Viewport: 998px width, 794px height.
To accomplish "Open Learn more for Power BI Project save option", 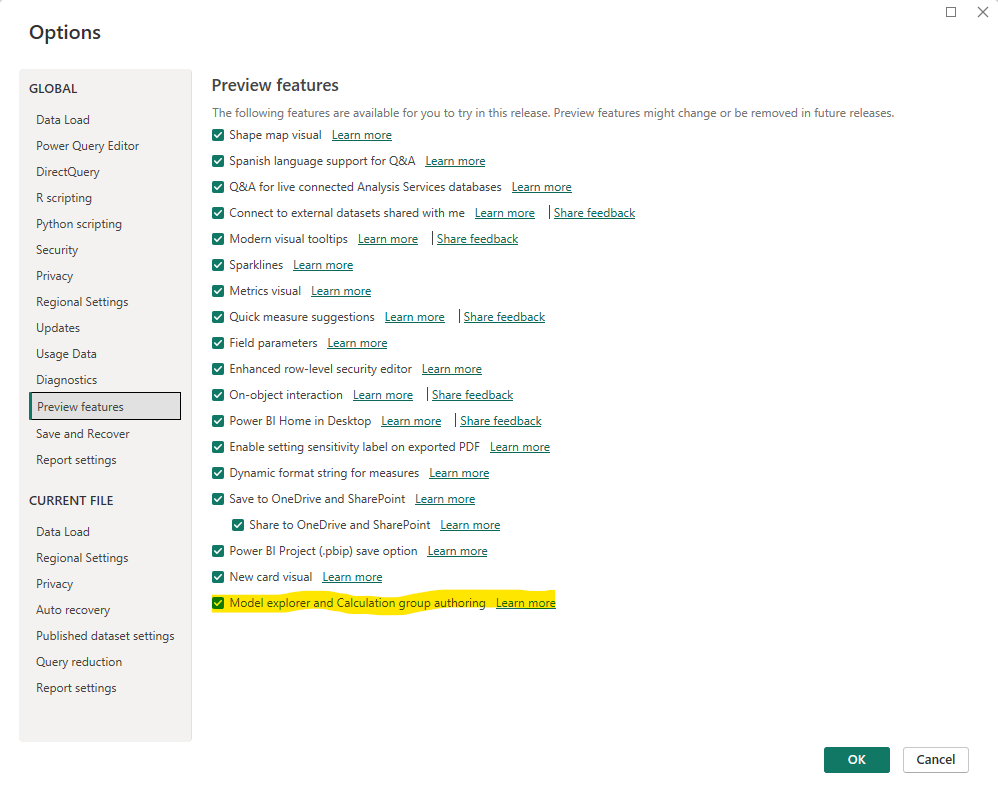I will pos(457,551).
